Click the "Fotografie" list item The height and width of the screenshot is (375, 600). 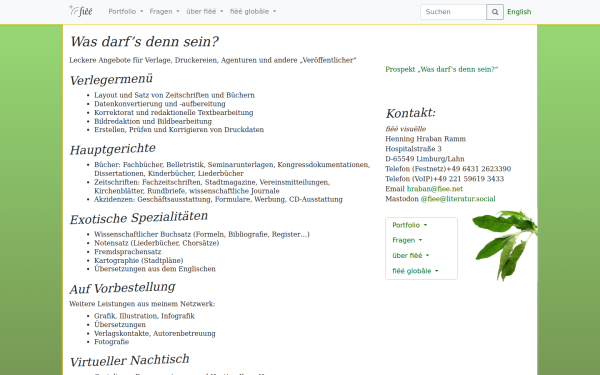coord(111,342)
